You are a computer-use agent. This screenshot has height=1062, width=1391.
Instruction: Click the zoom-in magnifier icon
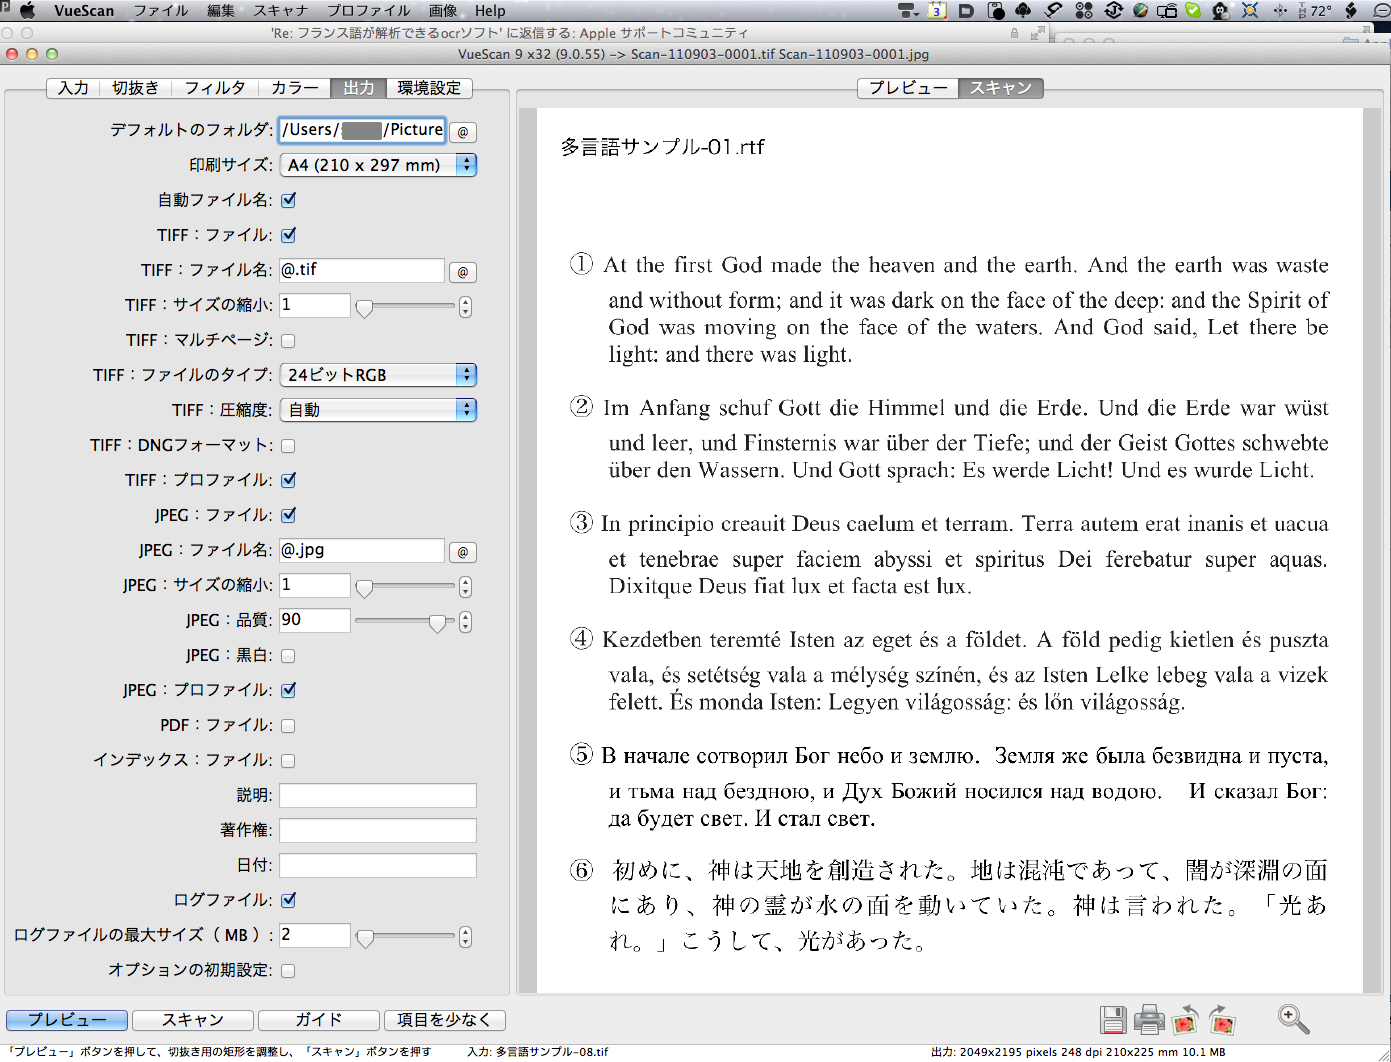(x=1293, y=1019)
